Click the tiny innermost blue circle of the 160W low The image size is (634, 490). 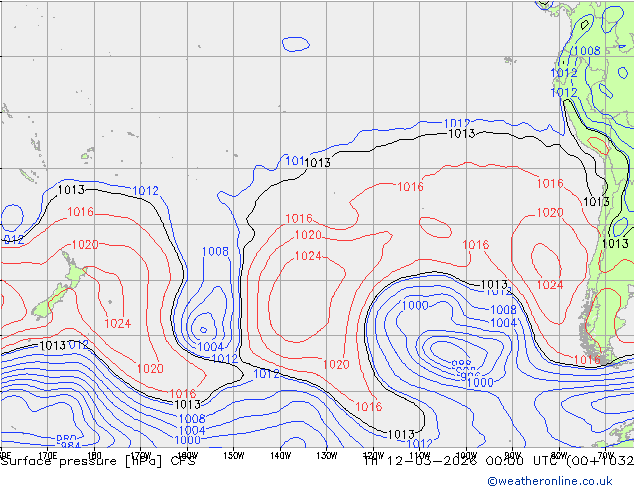(x=203, y=330)
